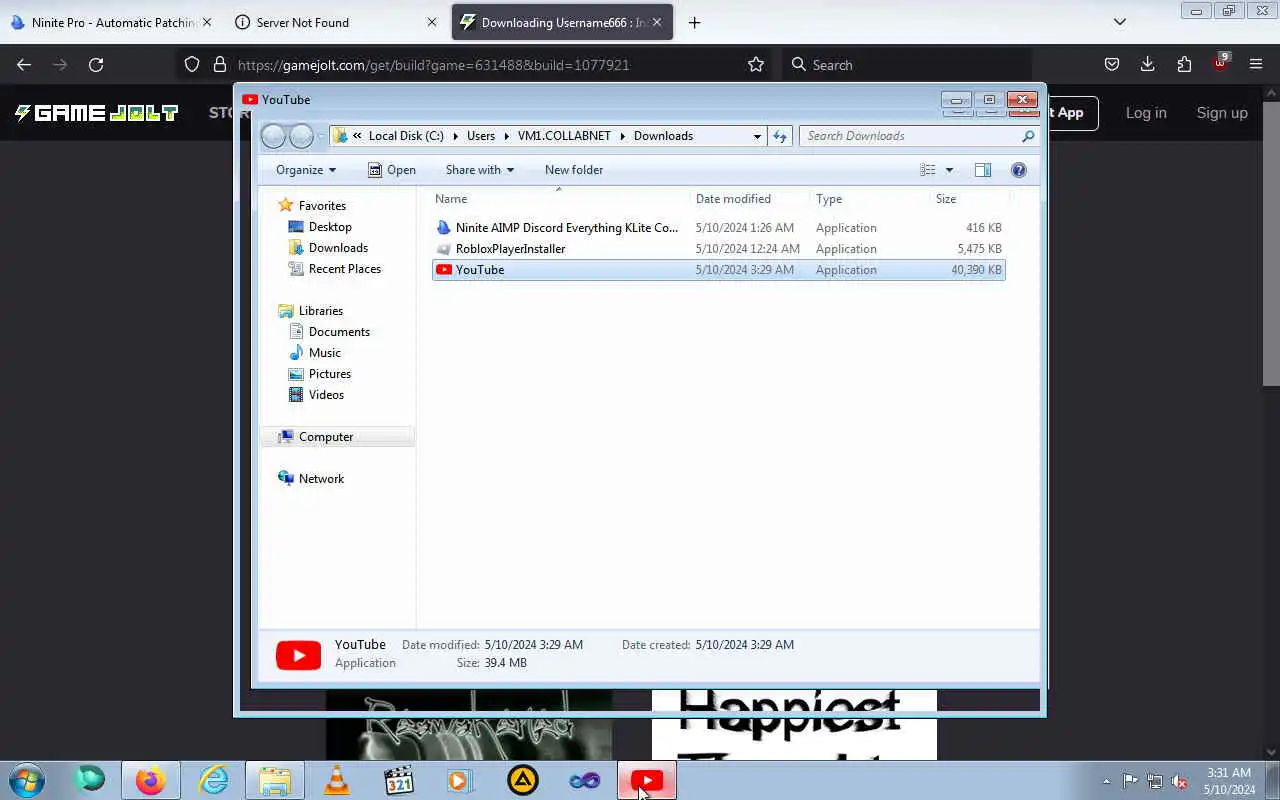Select the RobloxPlayerInstaller file
This screenshot has height=800, width=1280.
718,249
